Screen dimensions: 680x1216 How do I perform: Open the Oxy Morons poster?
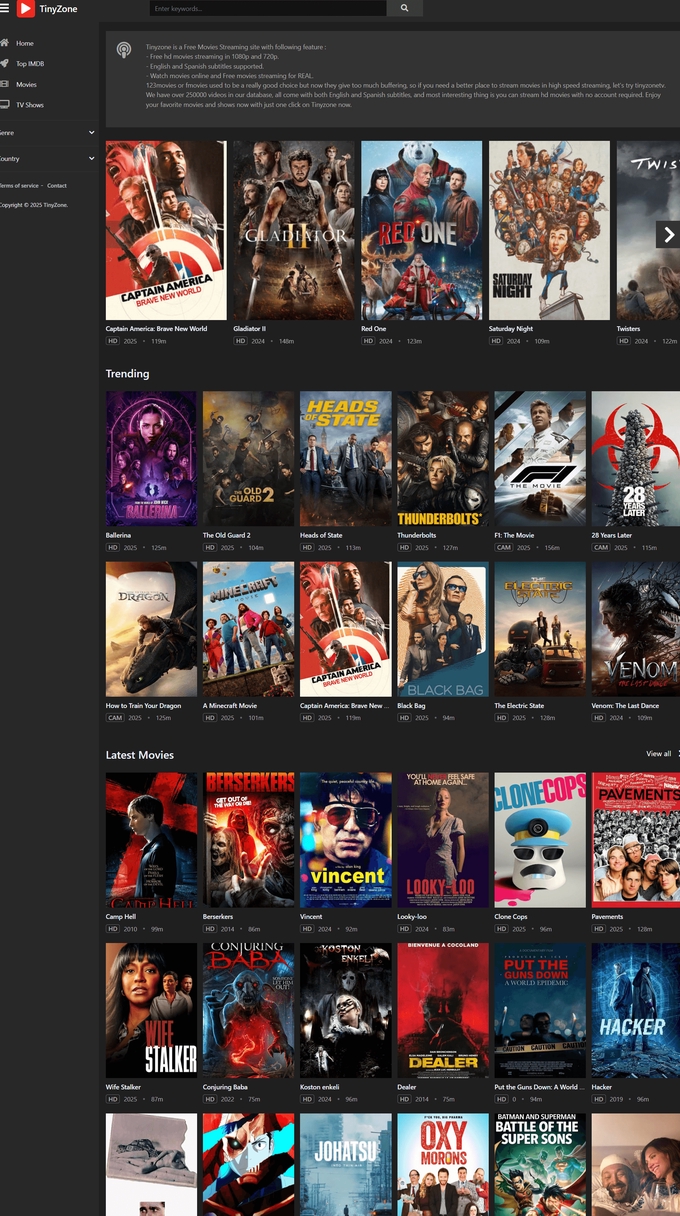tap(442, 1164)
